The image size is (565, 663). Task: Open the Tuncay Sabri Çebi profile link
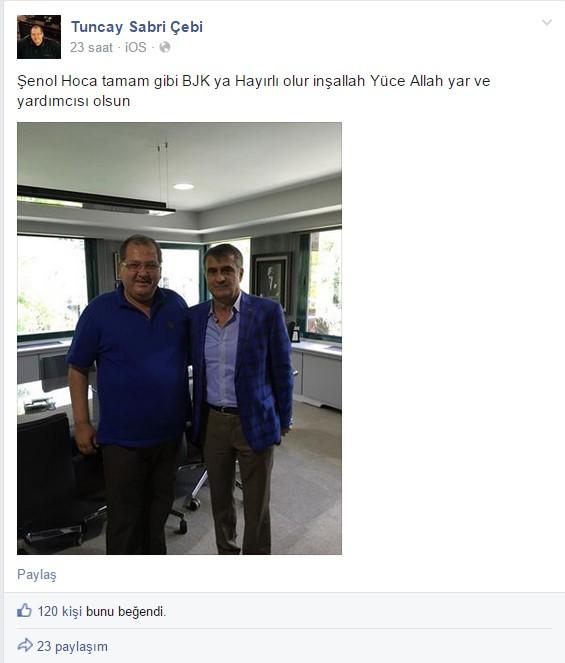(x=137, y=27)
